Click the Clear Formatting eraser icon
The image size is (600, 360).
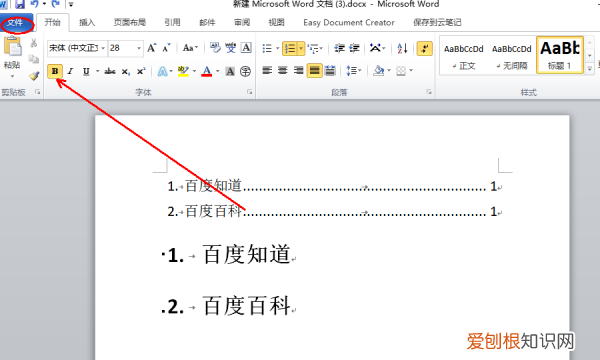[215, 48]
